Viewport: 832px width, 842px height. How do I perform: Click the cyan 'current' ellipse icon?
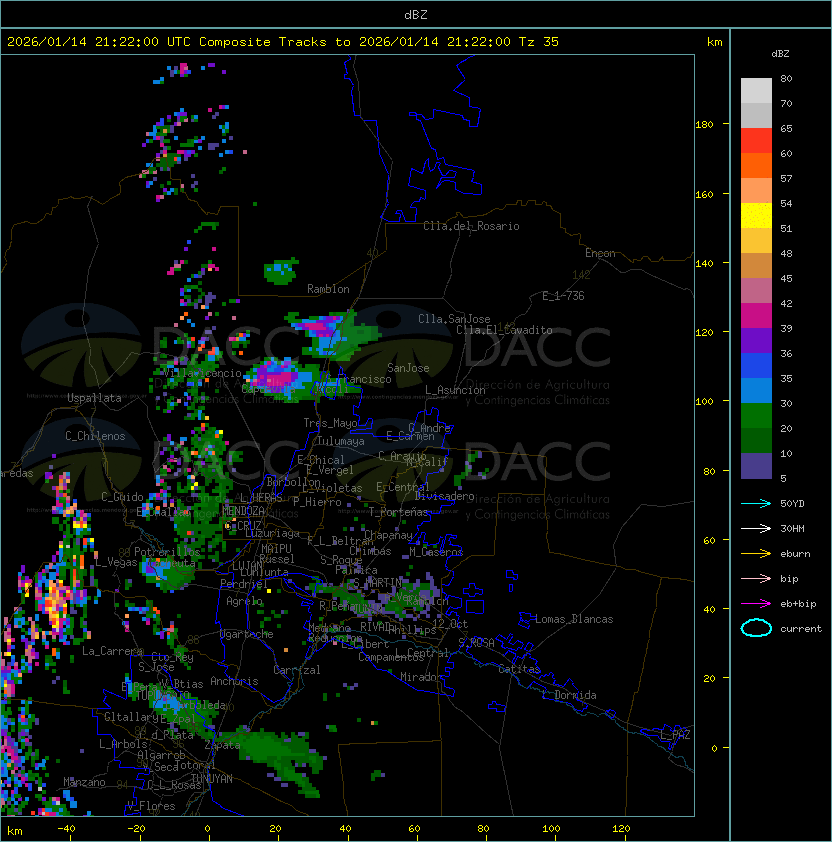(756, 628)
